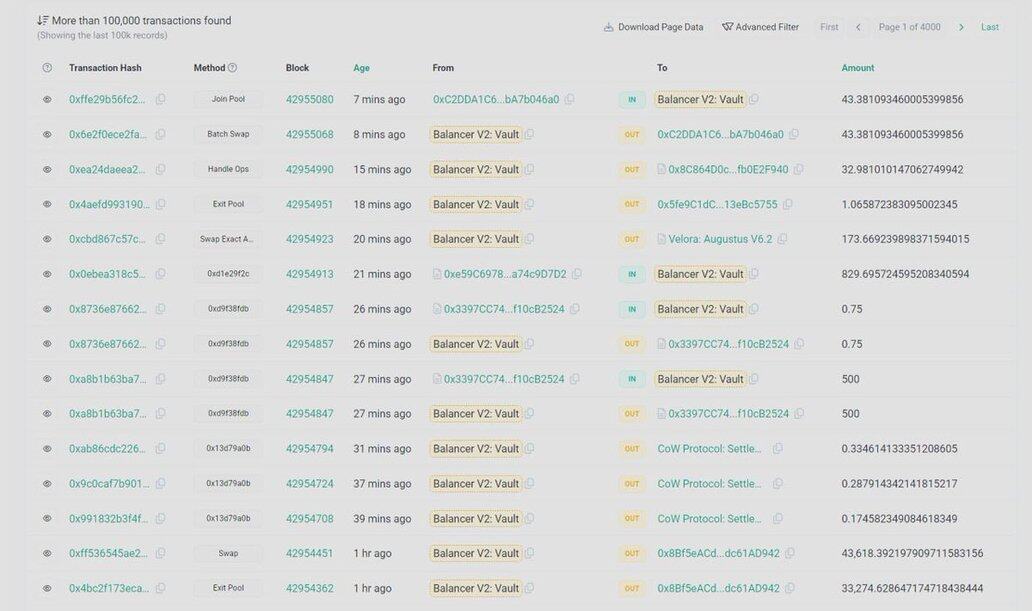Copy the To address 0x5fe9C1dC...13eBc5755
The image size is (1032, 611).
(x=787, y=204)
